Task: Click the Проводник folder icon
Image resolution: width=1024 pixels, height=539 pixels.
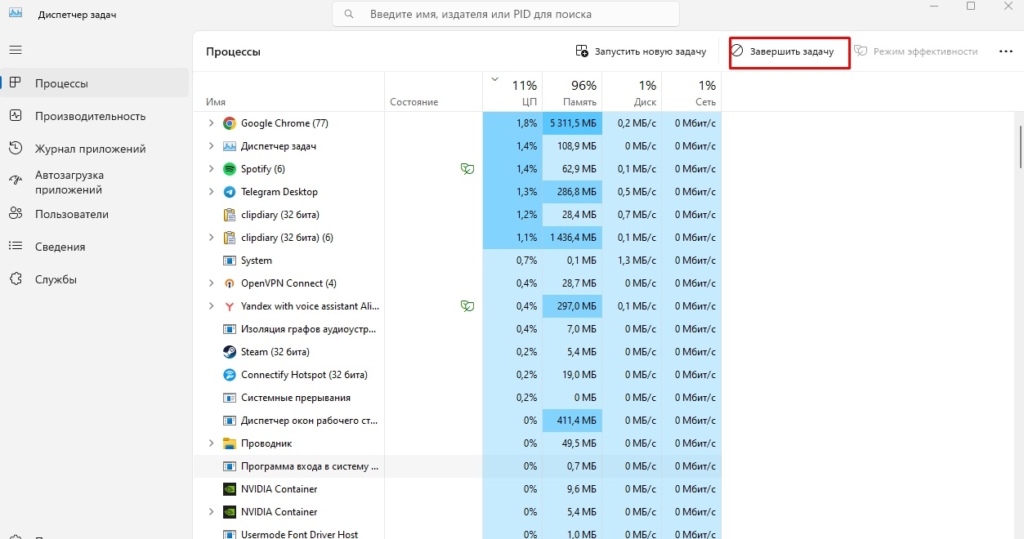Action: (229, 443)
